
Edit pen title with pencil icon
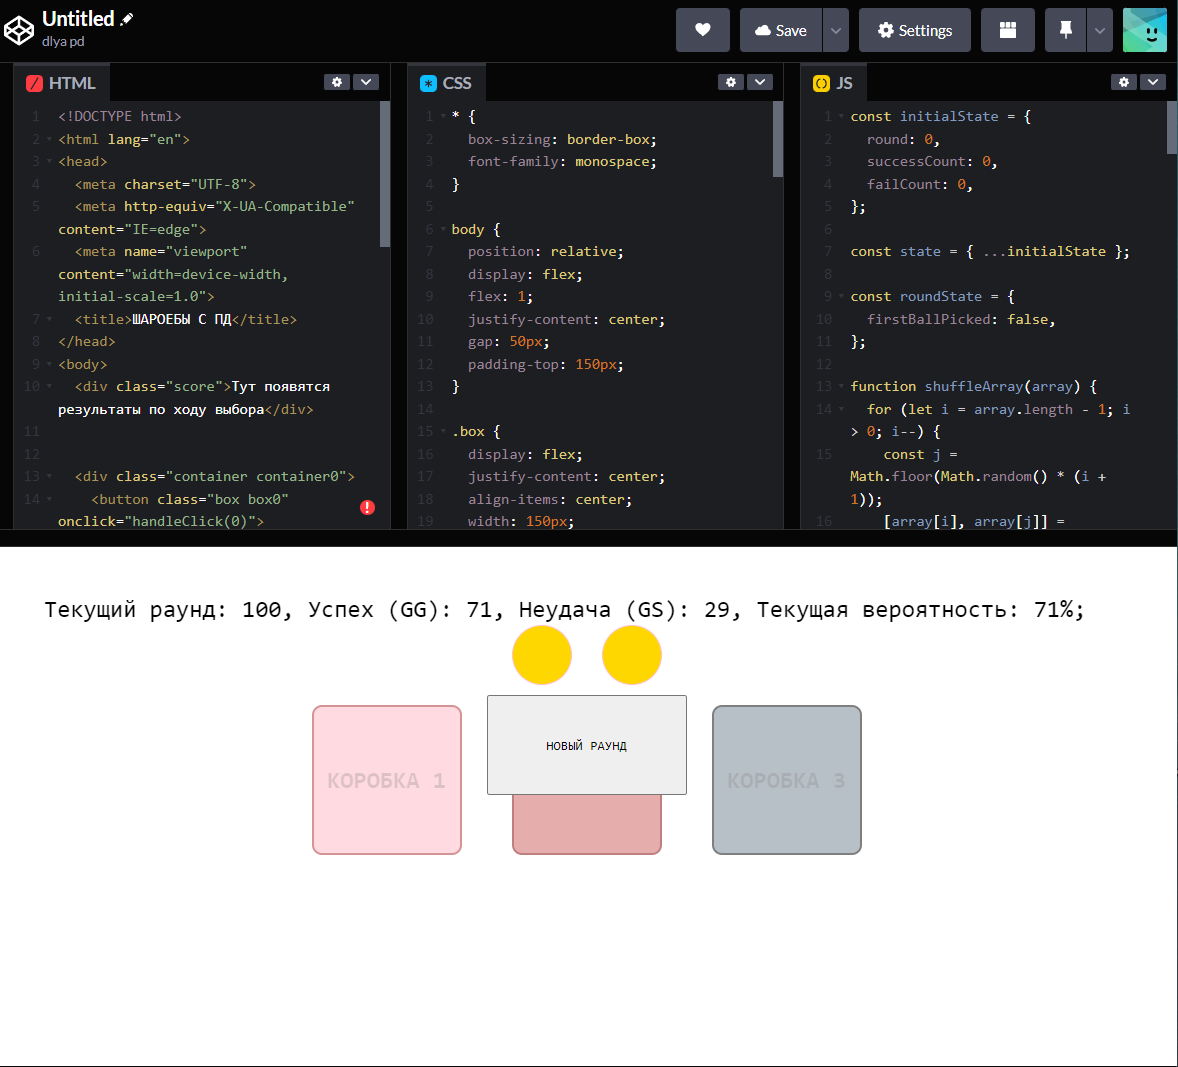pyautogui.click(x=127, y=19)
